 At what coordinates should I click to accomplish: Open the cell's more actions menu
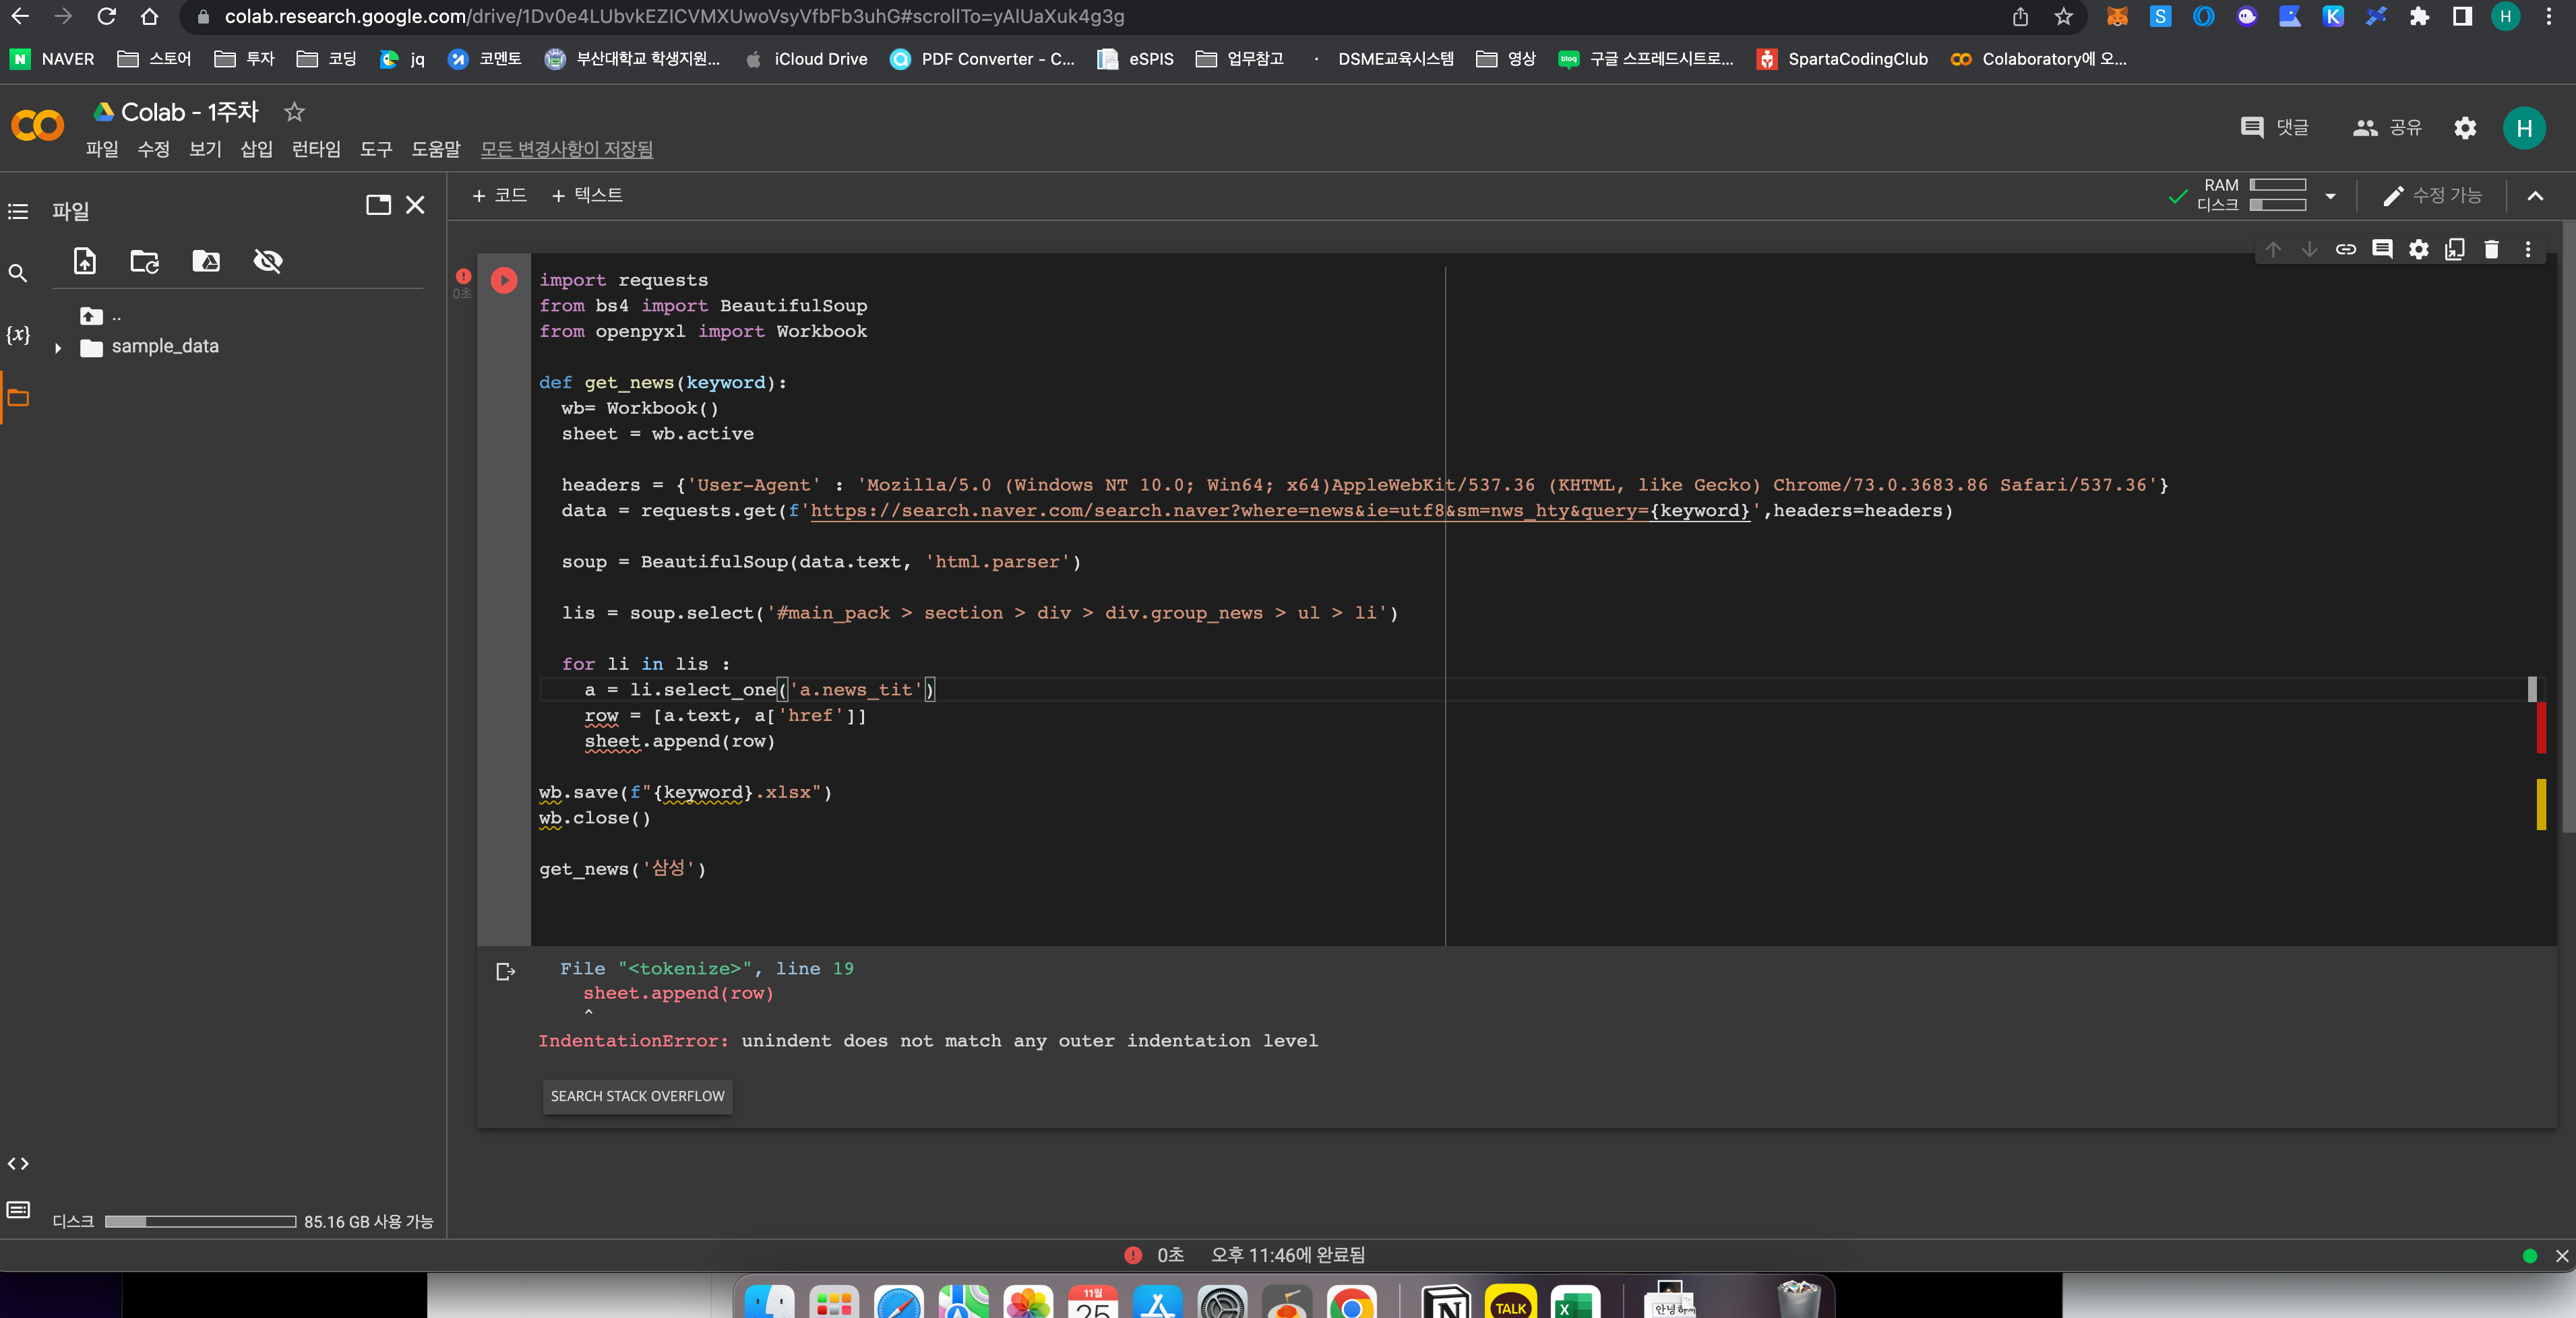point(2528,249)
